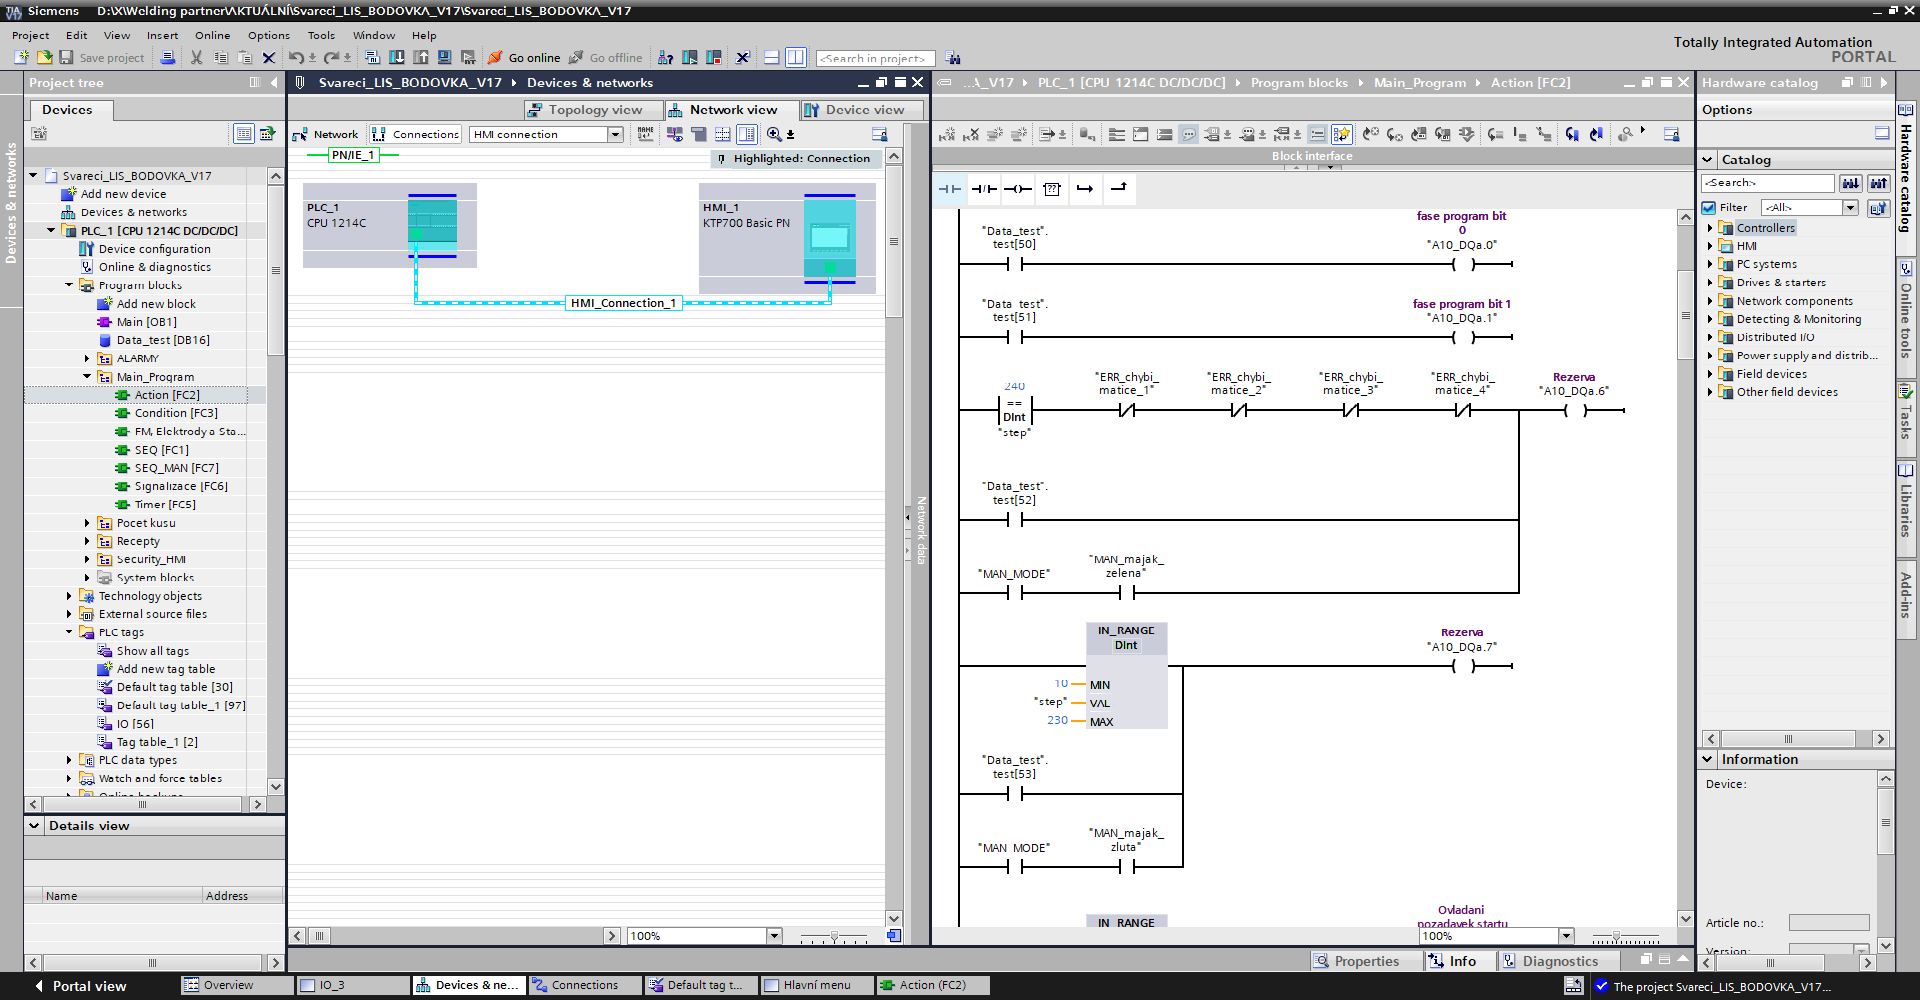This screenshot has width=1920, height=1000.
Task: Insert a normally closed contact
Action: [984, 189]
